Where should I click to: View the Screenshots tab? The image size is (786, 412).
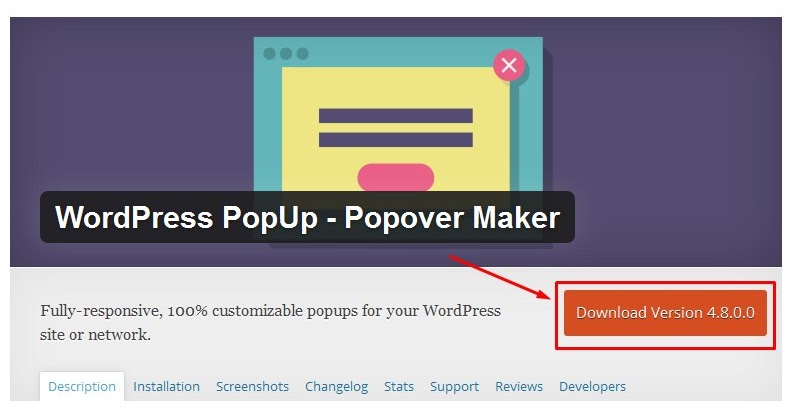pyautogui.click(x=252, y=386)
